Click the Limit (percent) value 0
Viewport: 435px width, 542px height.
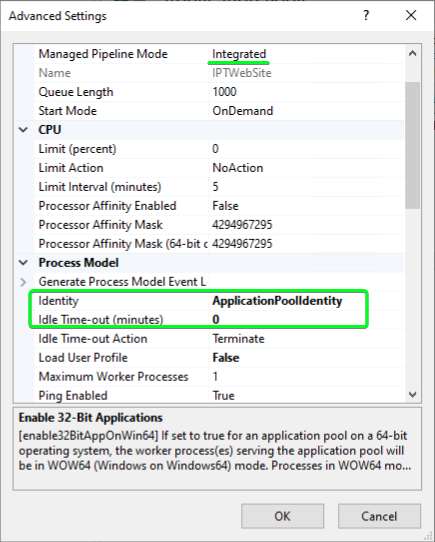point(215,149)
